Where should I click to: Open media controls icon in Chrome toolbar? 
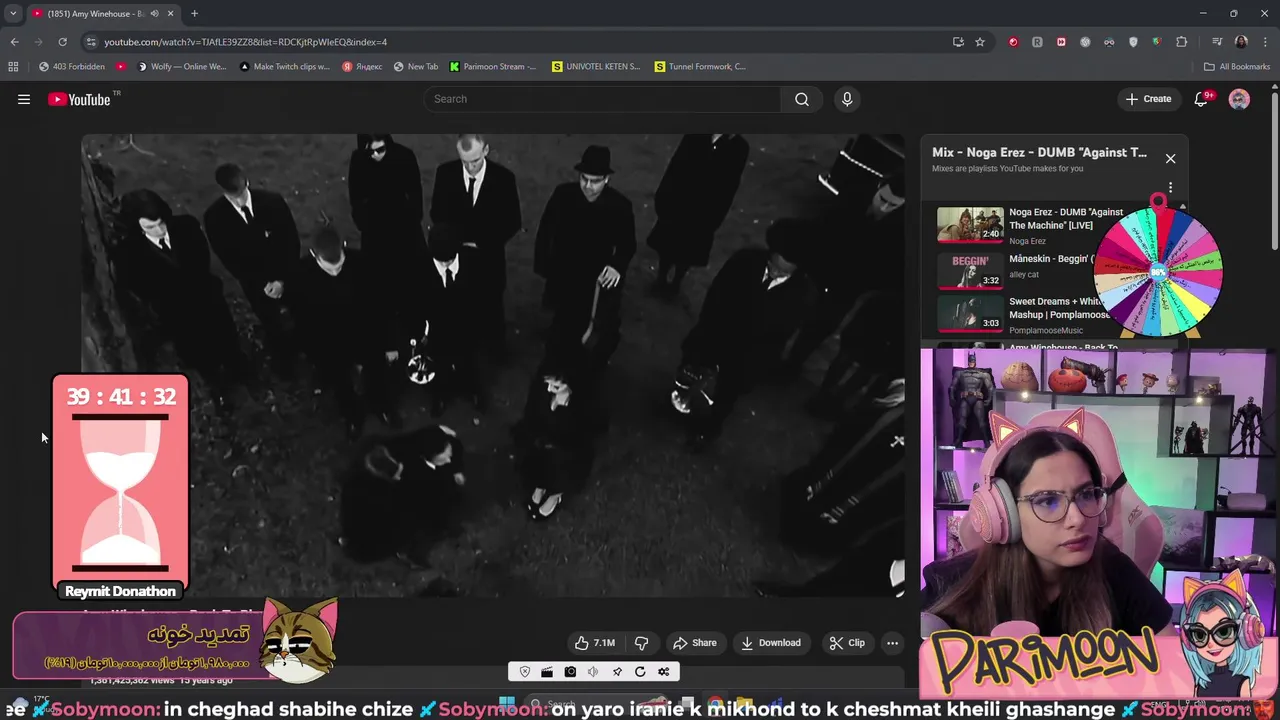[x=1217, y=42]
